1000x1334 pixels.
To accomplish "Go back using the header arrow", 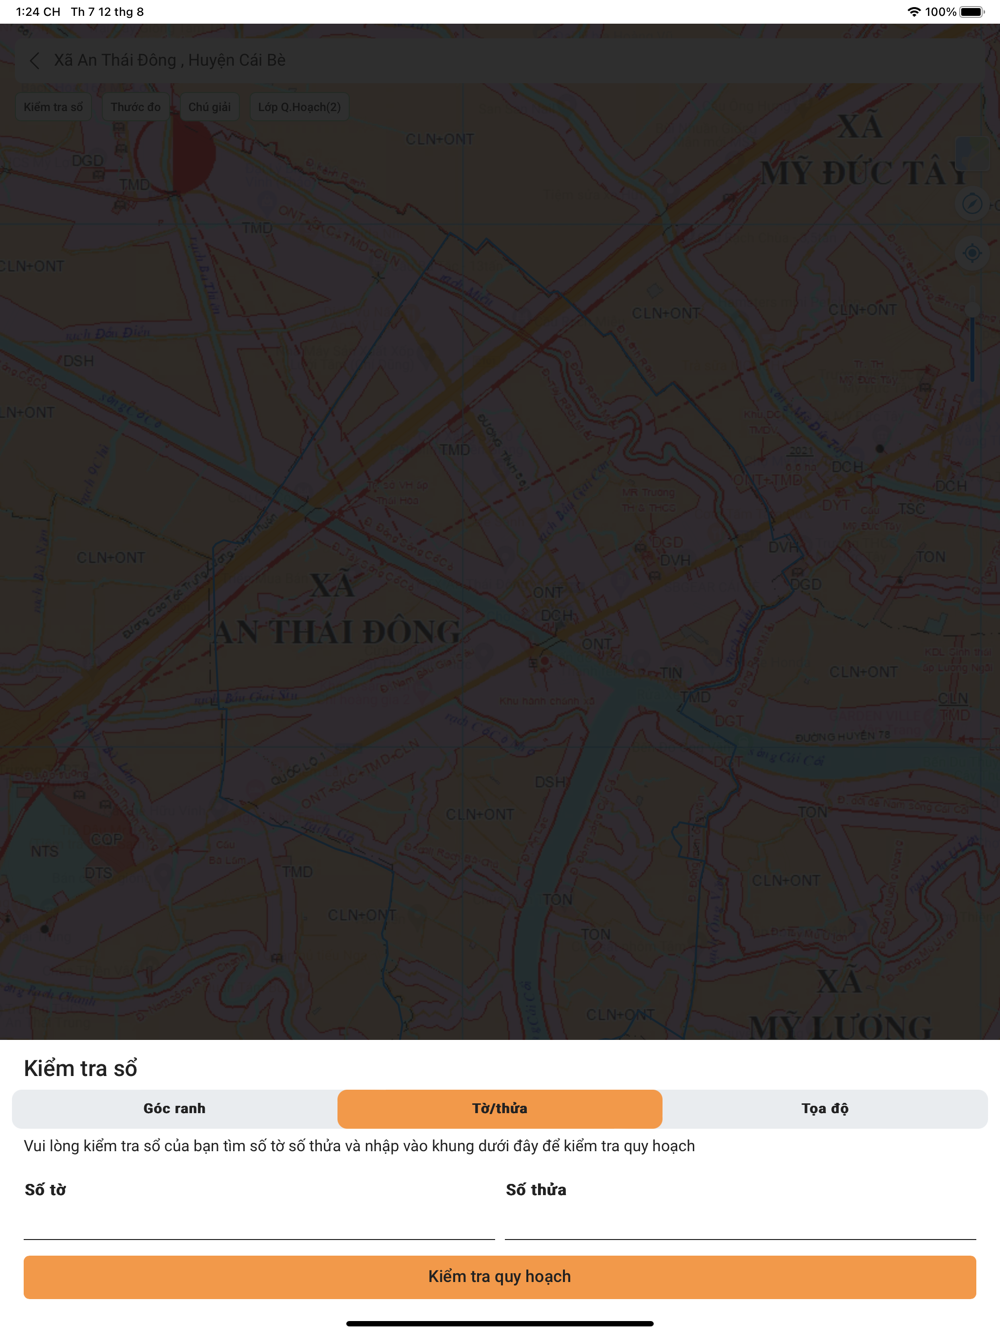I will [x=35, y=61].
